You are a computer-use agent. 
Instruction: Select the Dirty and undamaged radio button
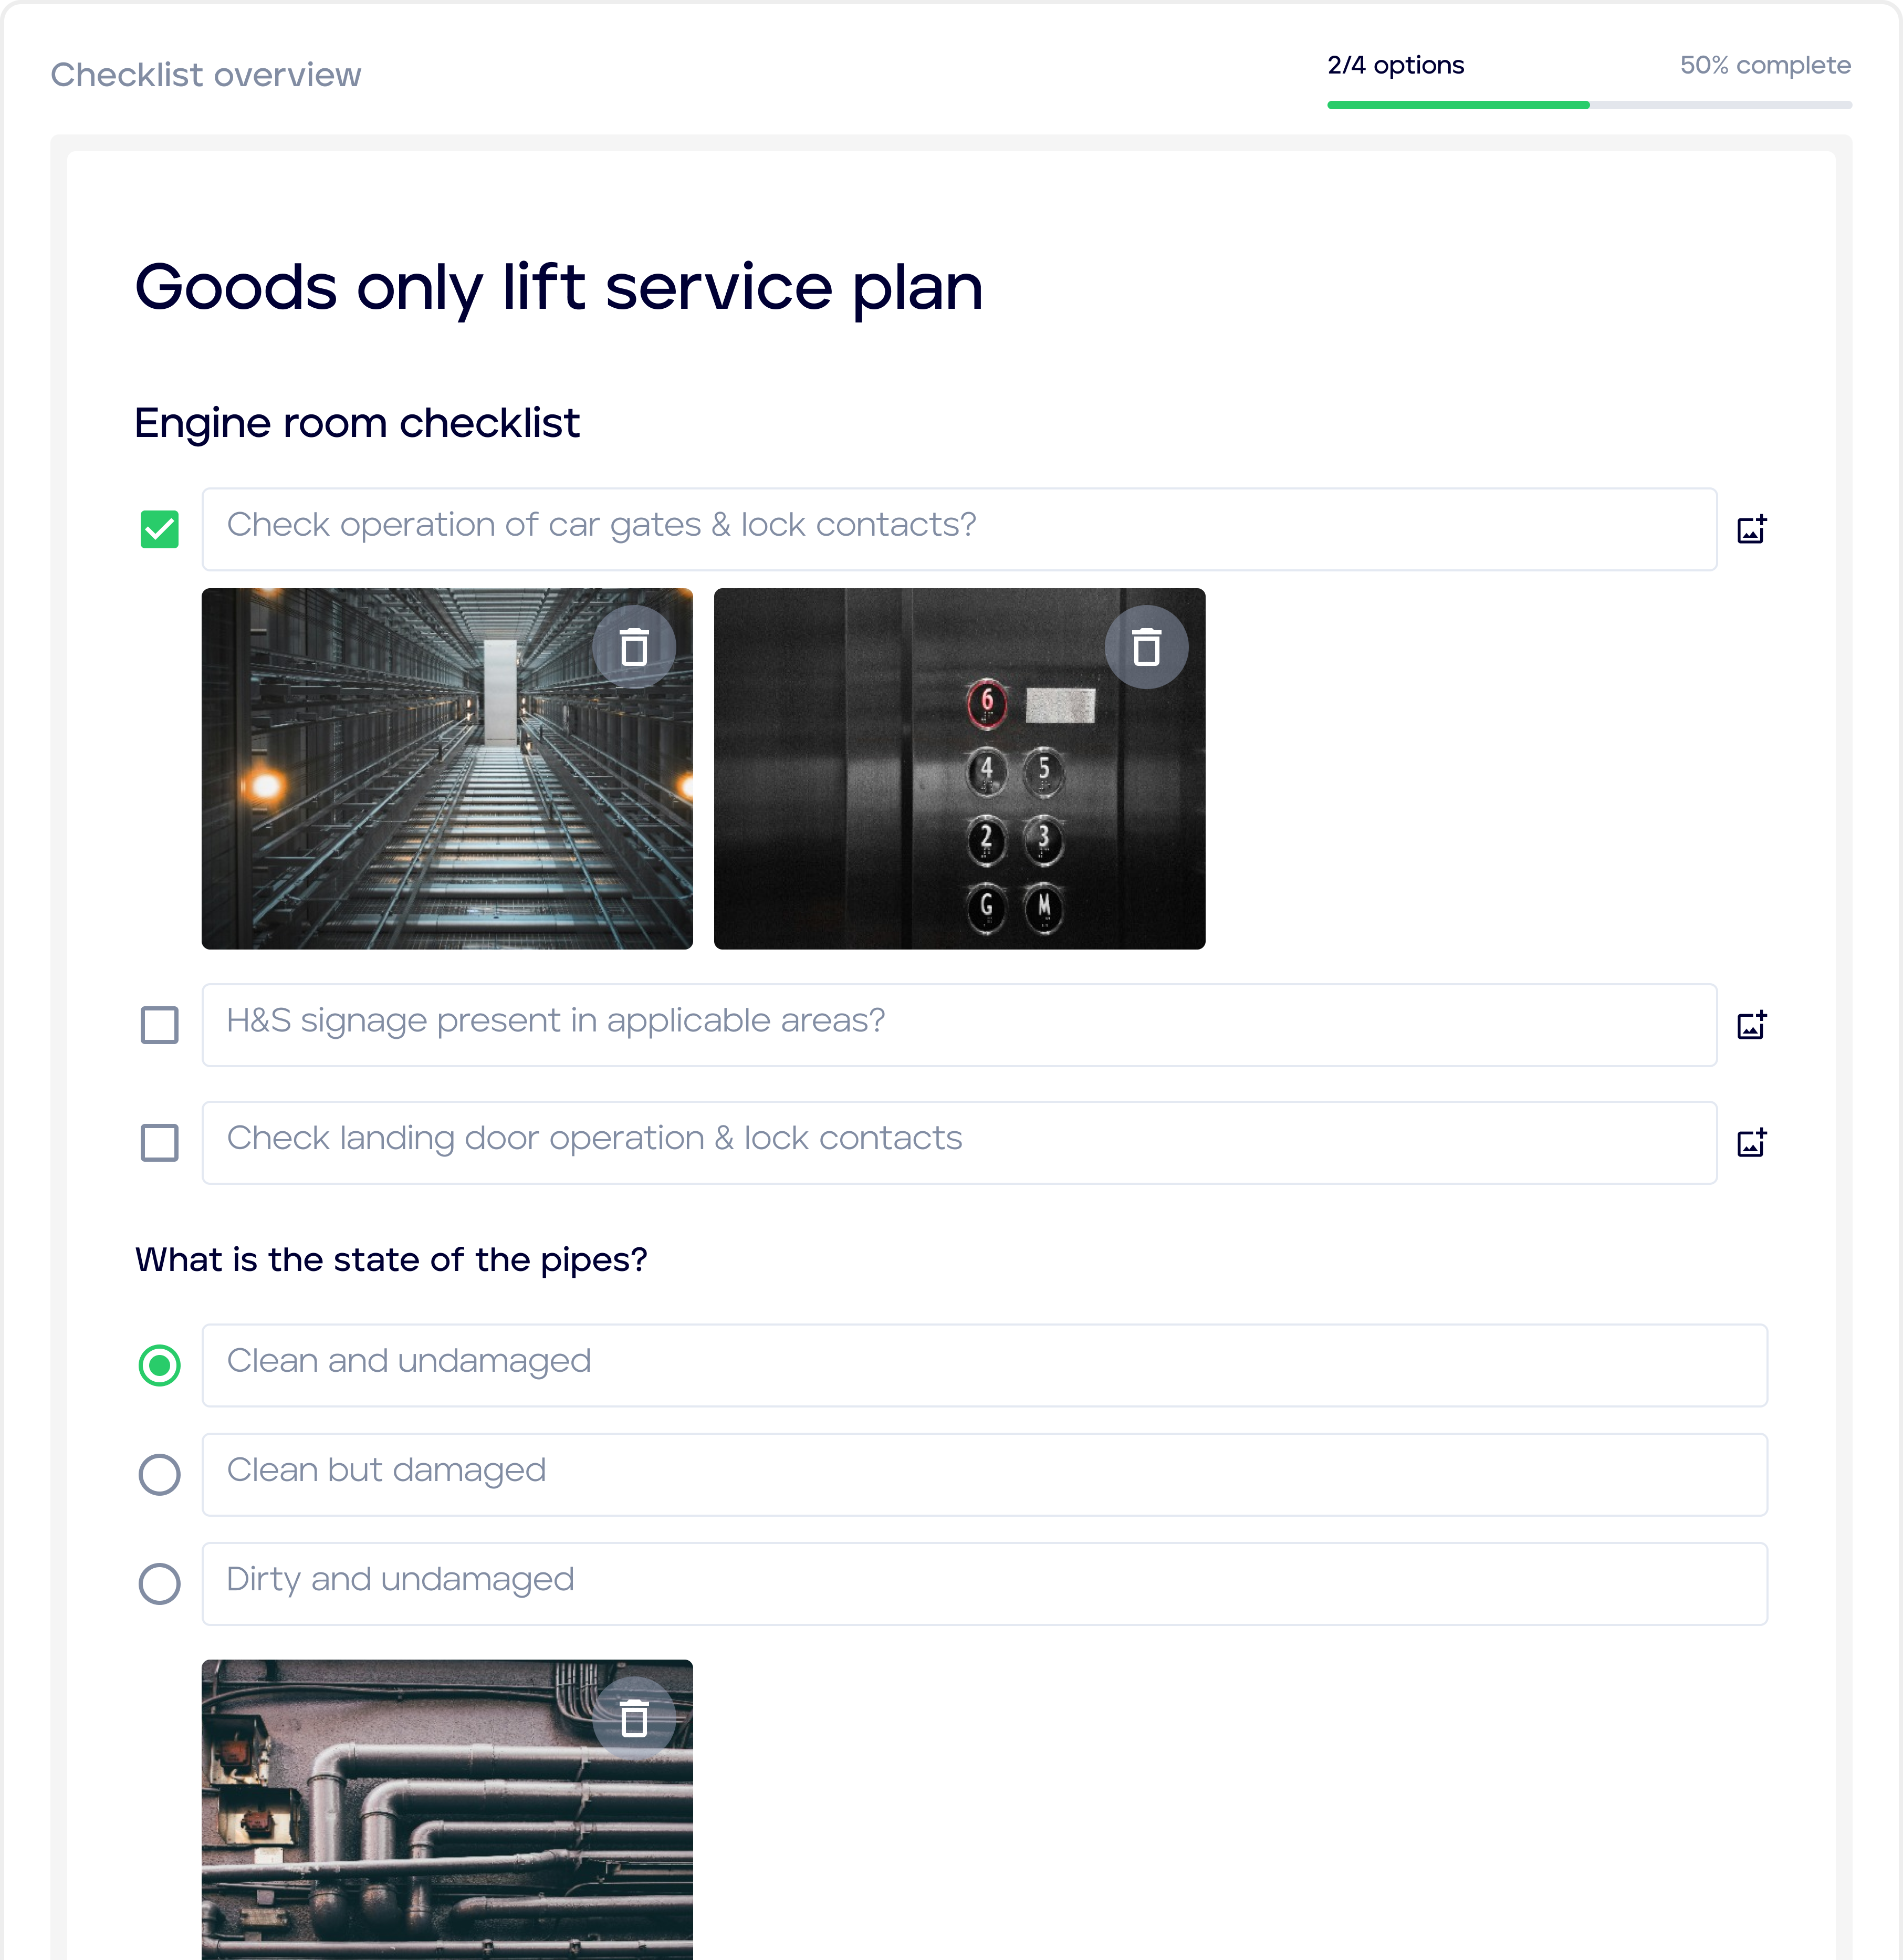(160, 1583)
